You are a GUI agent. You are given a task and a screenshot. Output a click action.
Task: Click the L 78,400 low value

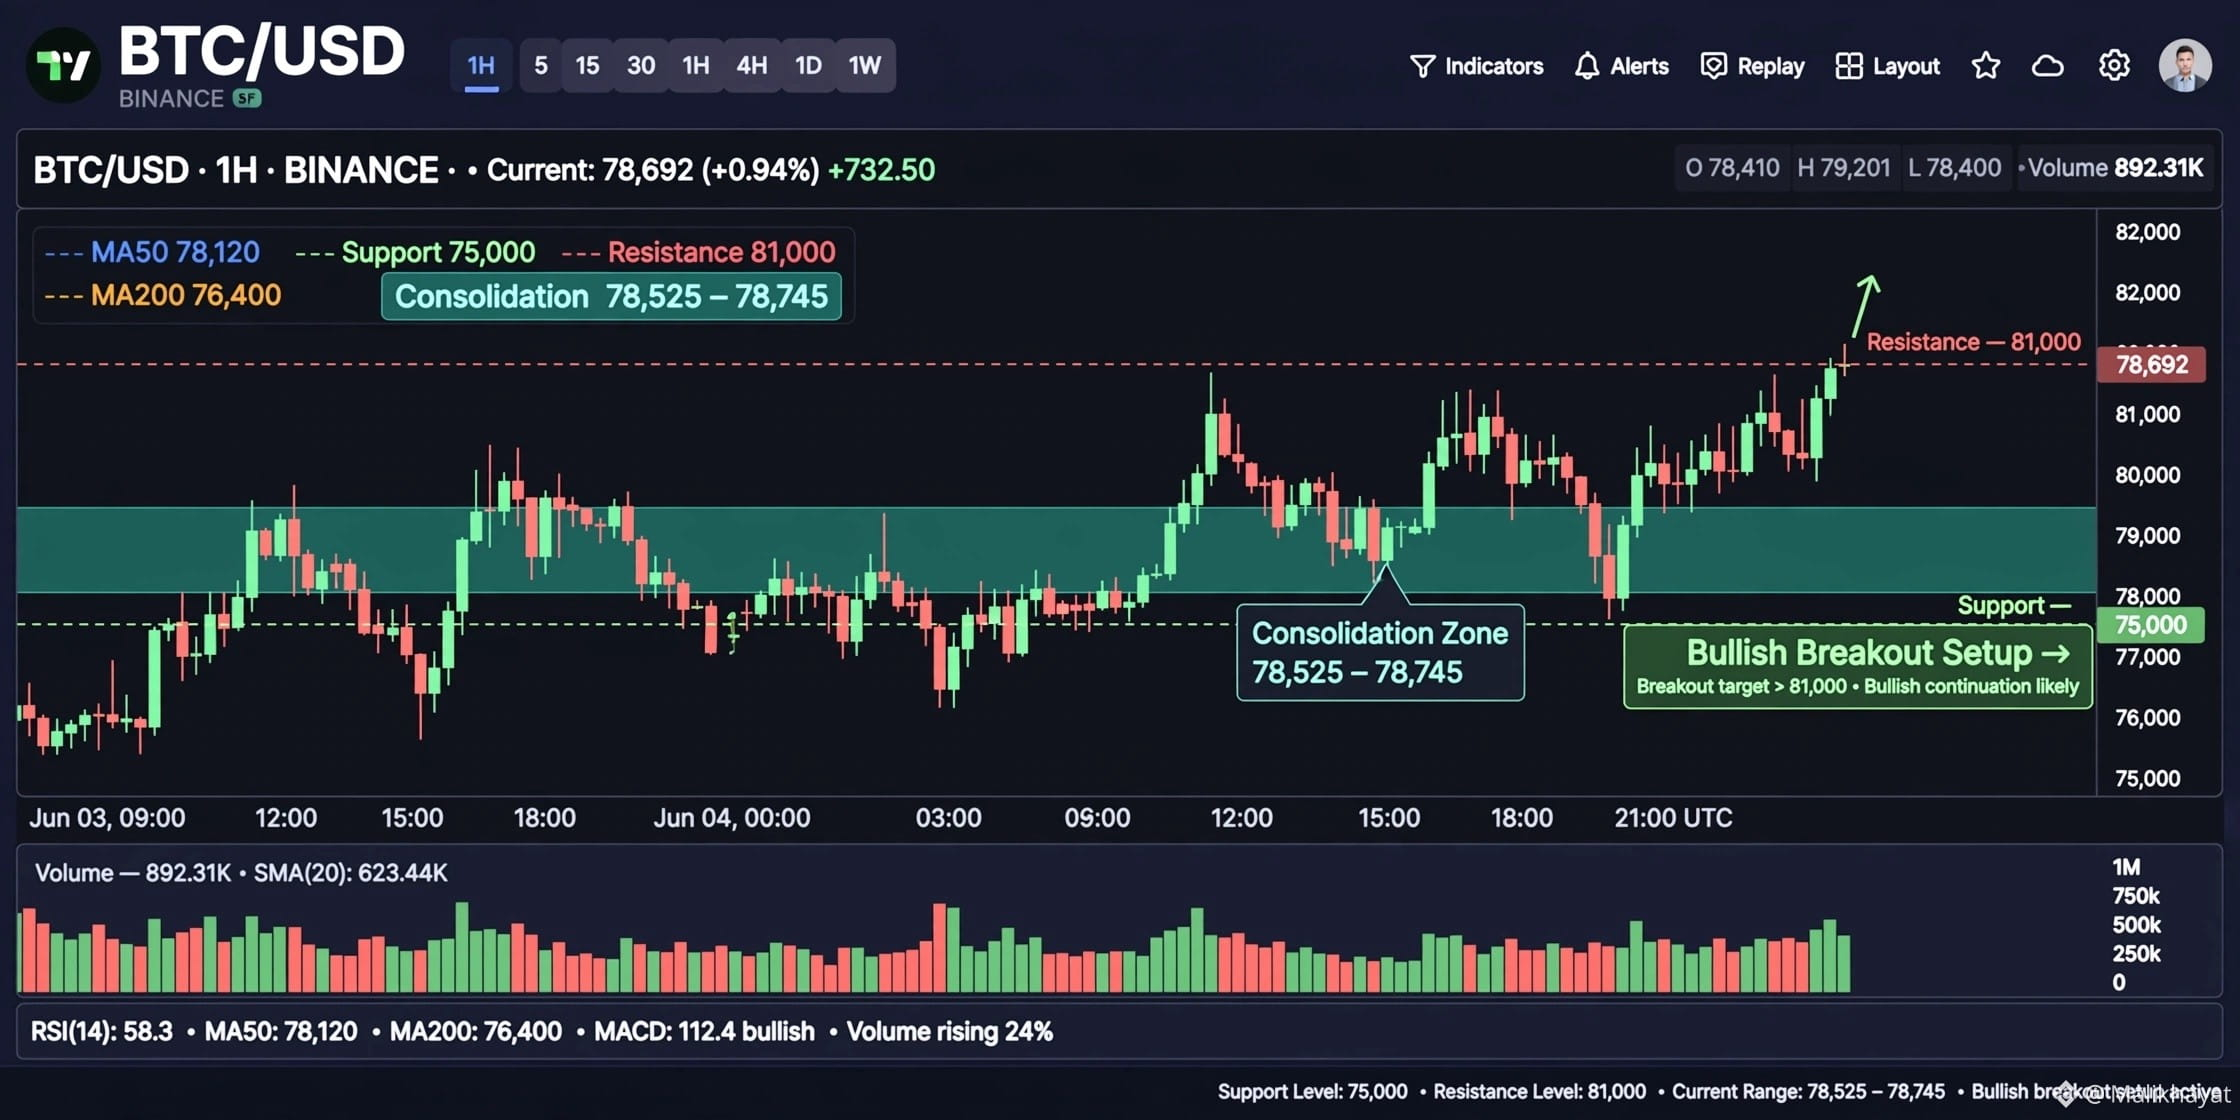tap(1955, 168)
